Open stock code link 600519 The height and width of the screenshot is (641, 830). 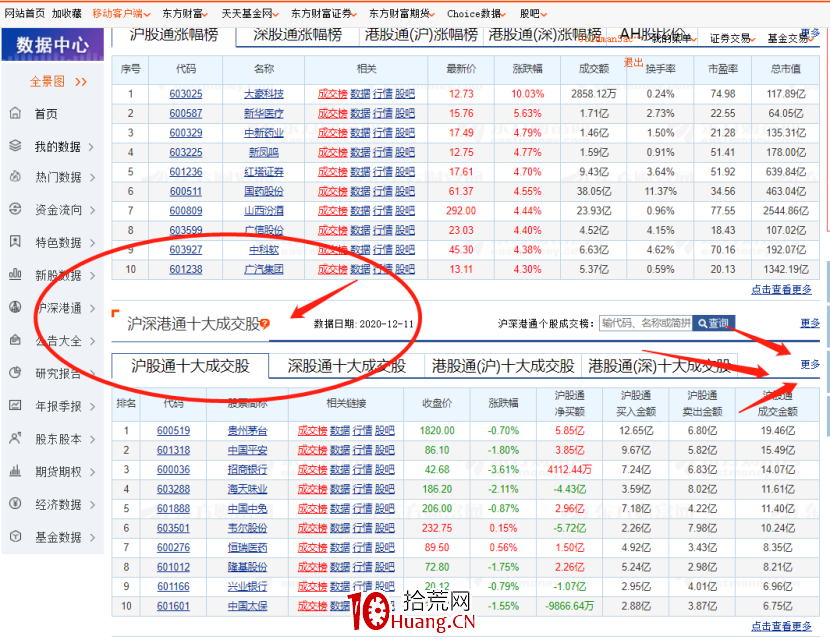[173, 430]
